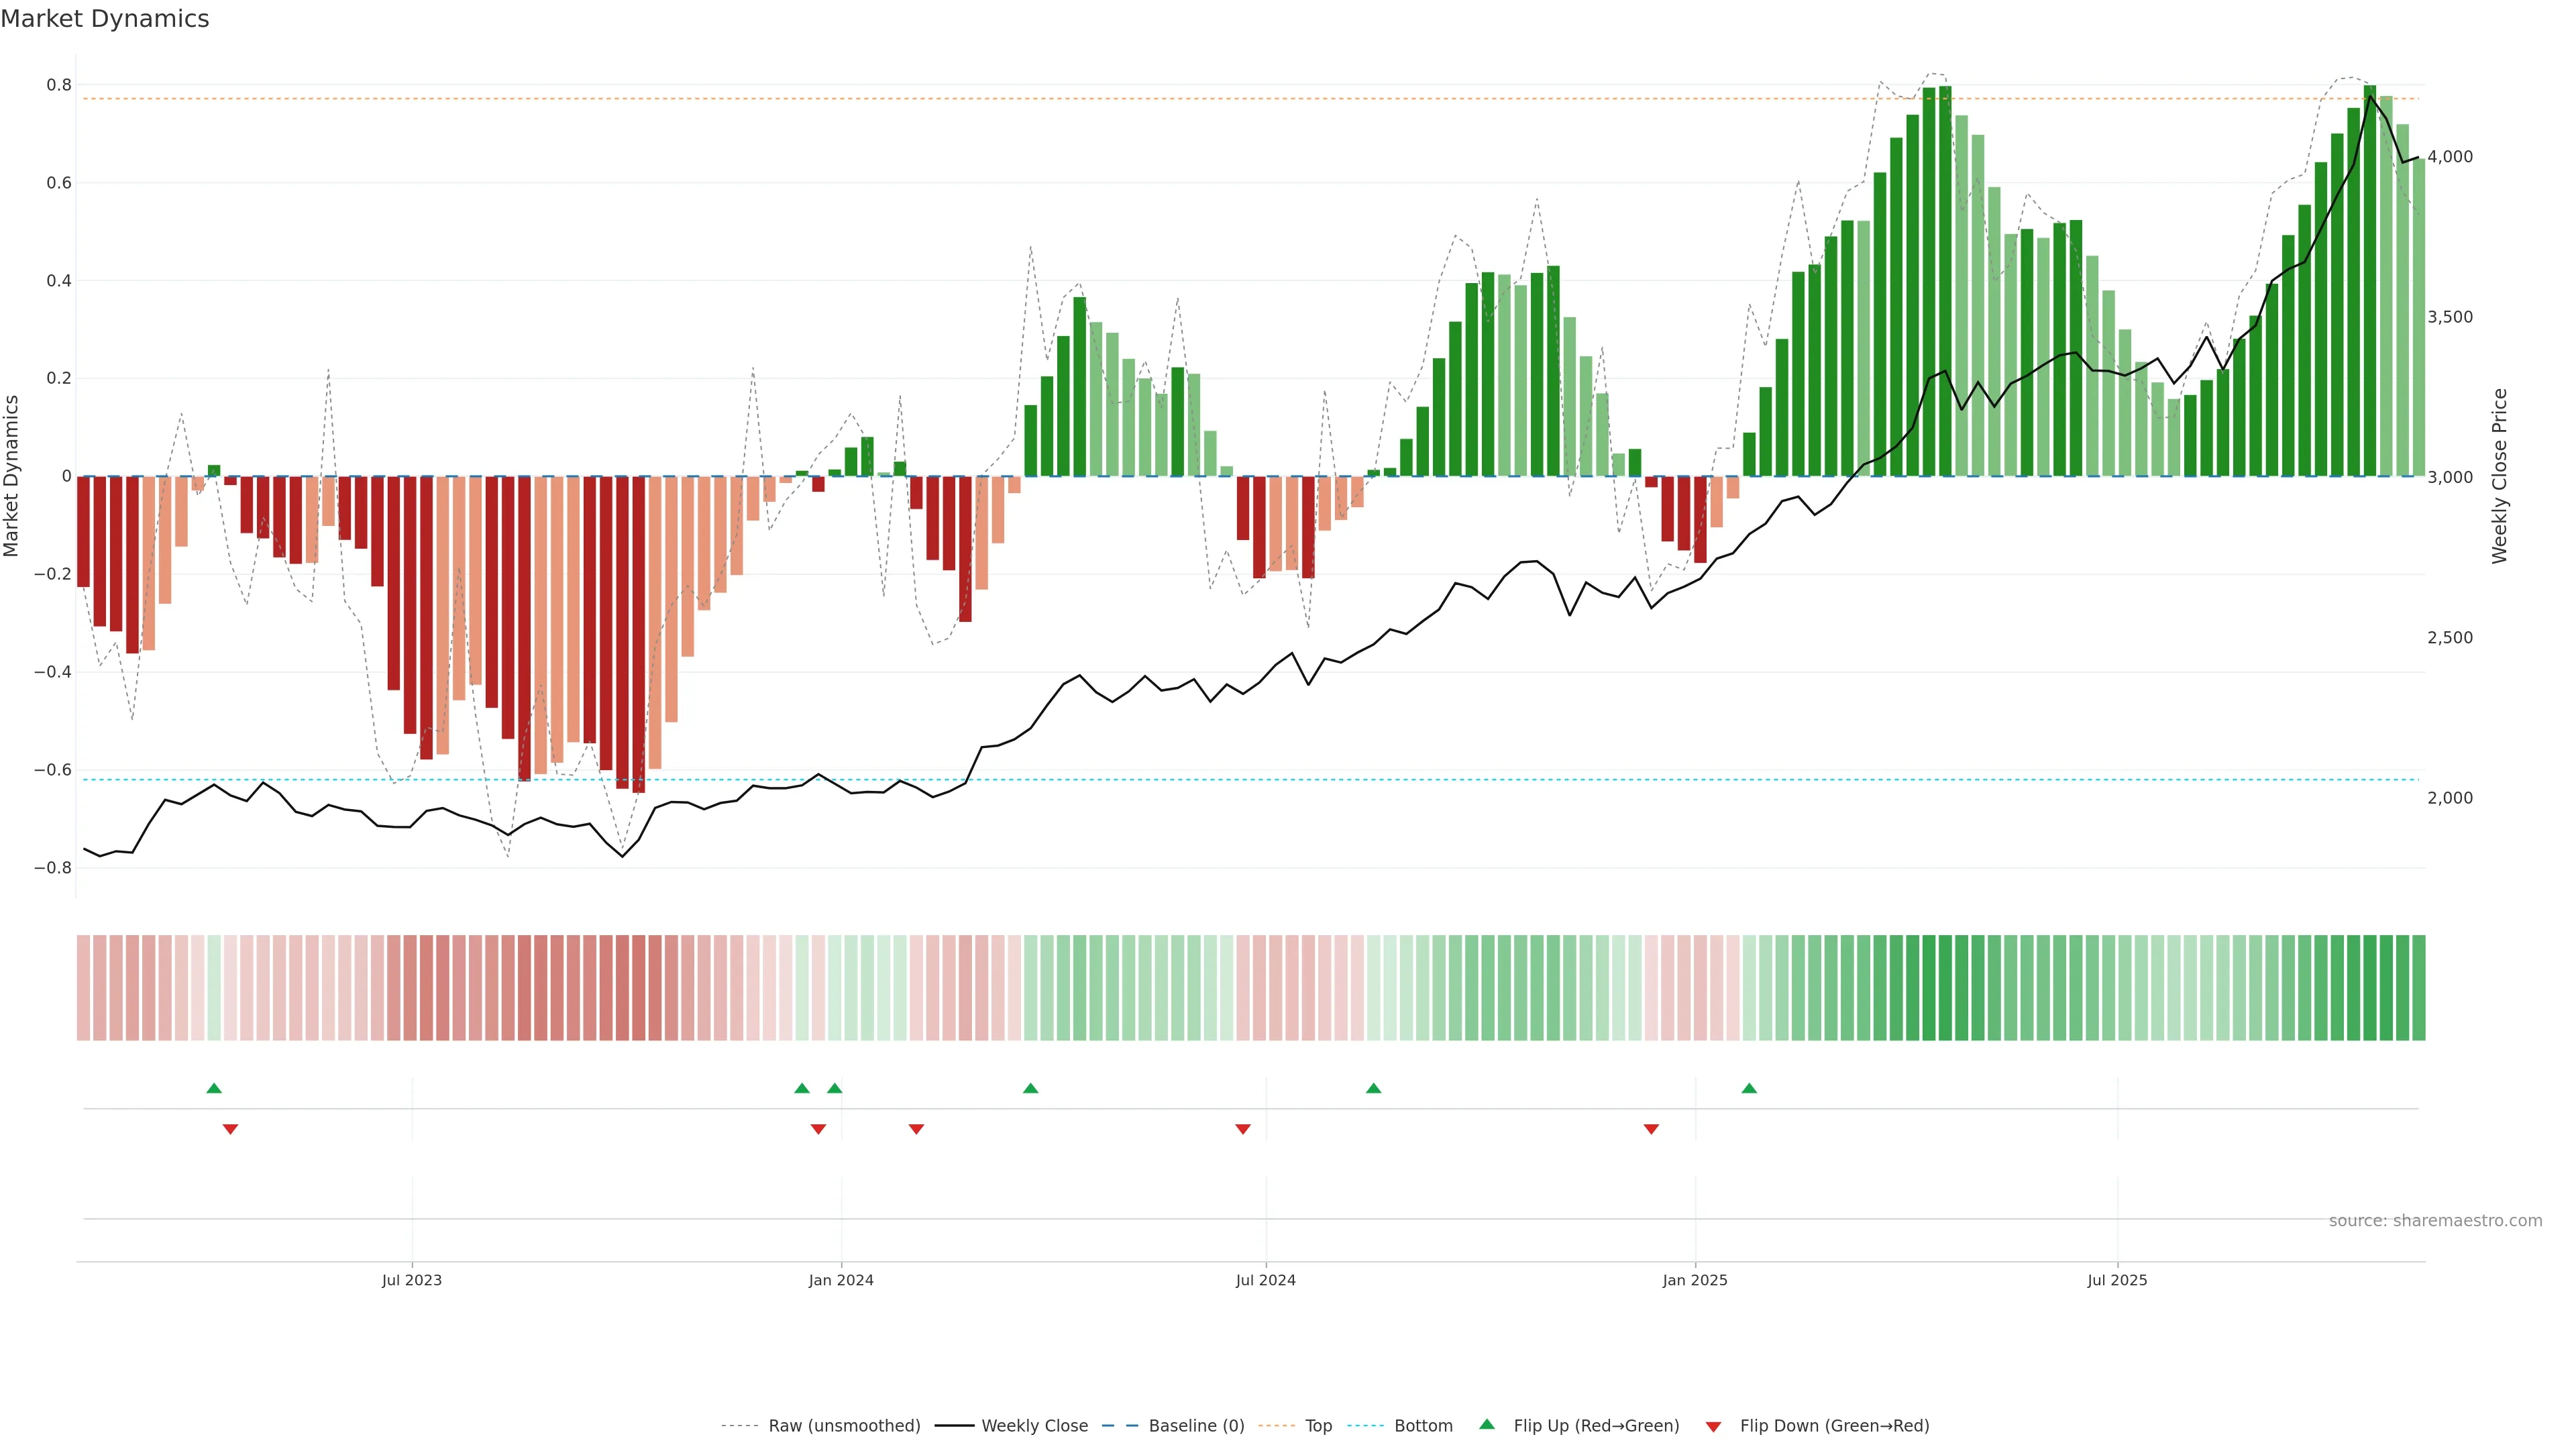
Task: Click the green Flip Up legend triangle
Action: pyautogui.click(x=1487, y=1424)
